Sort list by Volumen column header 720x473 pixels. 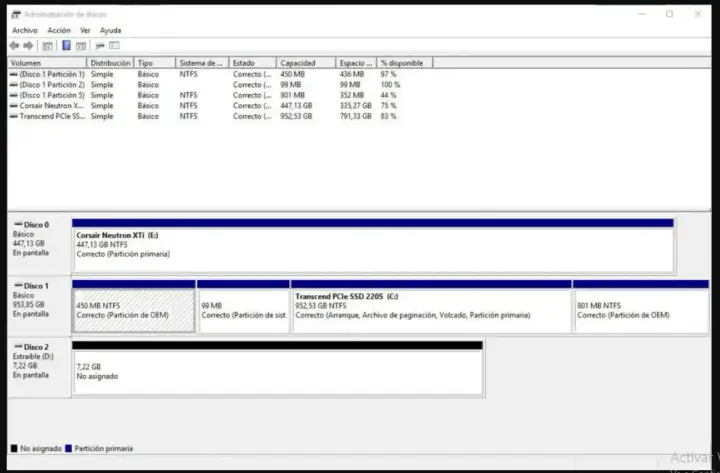47,63
